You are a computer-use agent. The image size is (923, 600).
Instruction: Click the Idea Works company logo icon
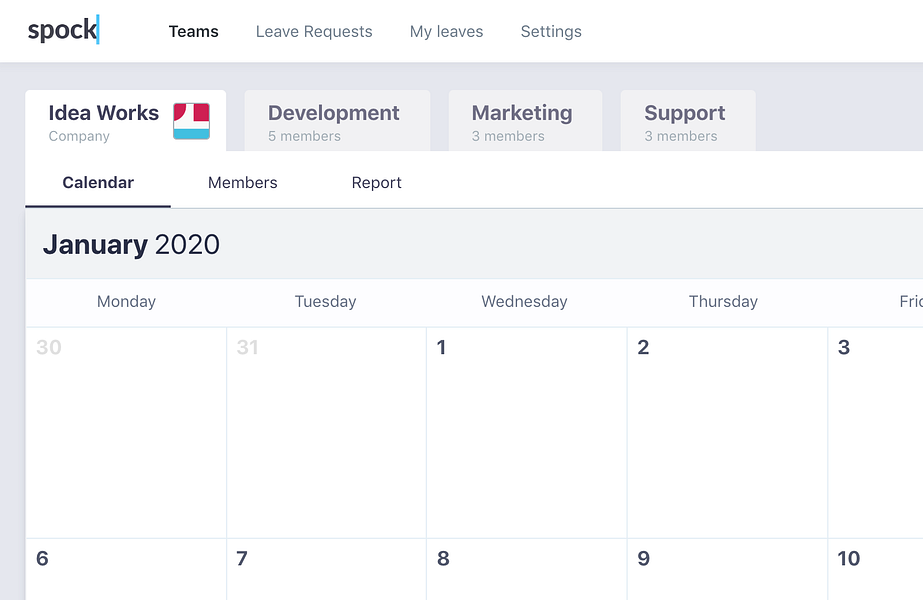(x=191, y=121)
